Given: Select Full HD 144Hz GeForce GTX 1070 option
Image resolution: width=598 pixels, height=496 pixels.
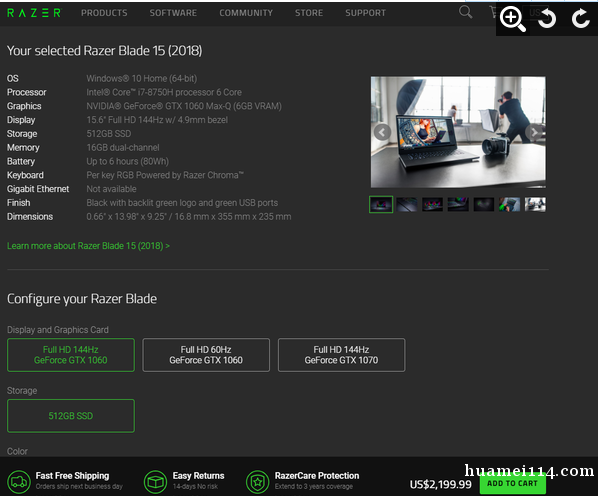Looking at the screenshot, I should point(341,355).
